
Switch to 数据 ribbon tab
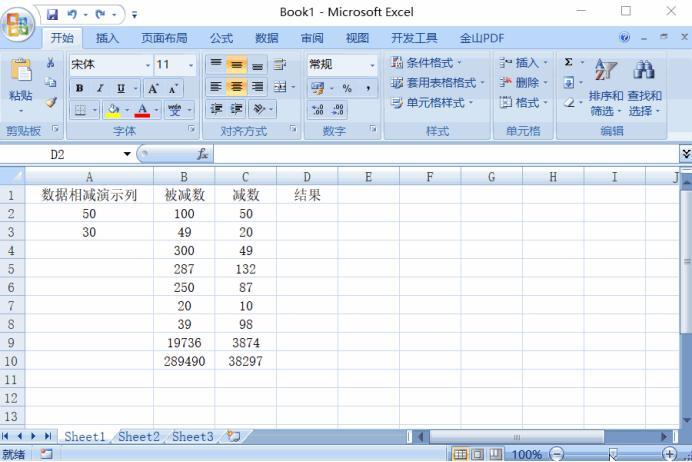pyautogui.click(x=267, y=38)
